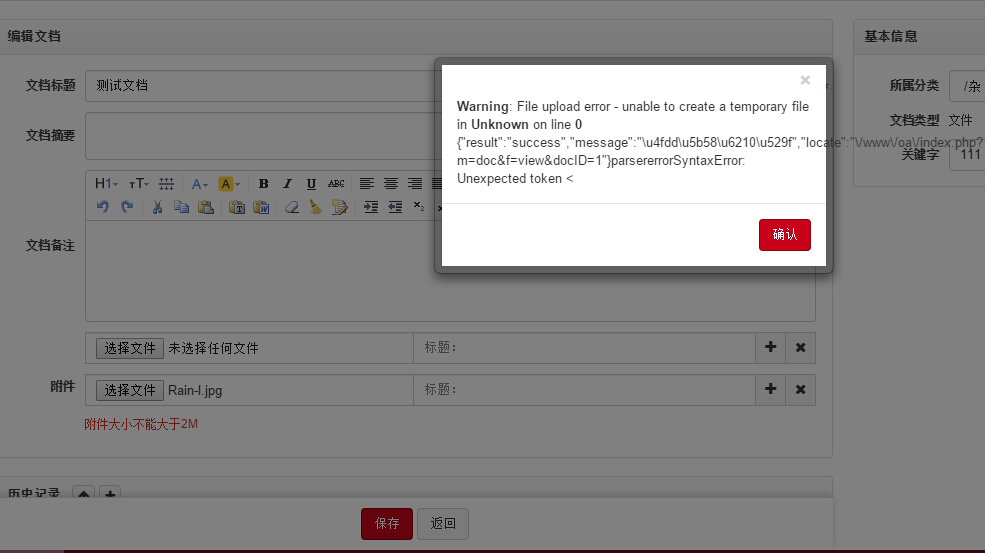Align text left in editor
Image resolution: width=985 pixels, height=553 pixels.
(x=367, y=183)
